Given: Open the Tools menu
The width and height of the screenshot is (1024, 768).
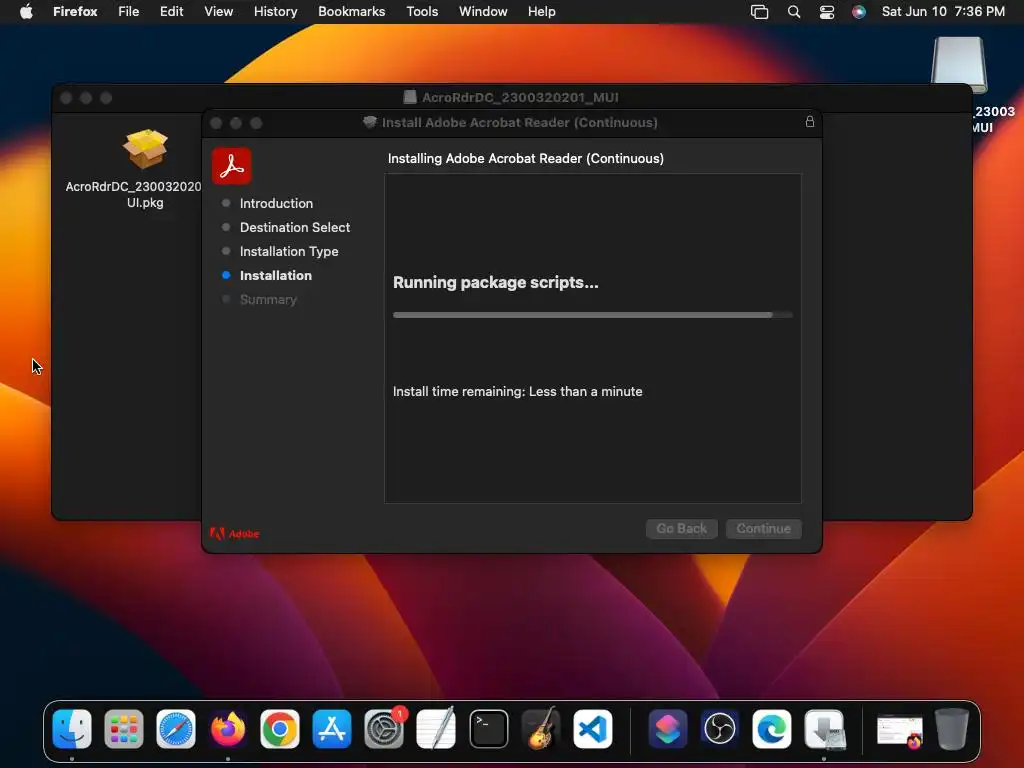Looking at the screenshot, I should point(422,12).
